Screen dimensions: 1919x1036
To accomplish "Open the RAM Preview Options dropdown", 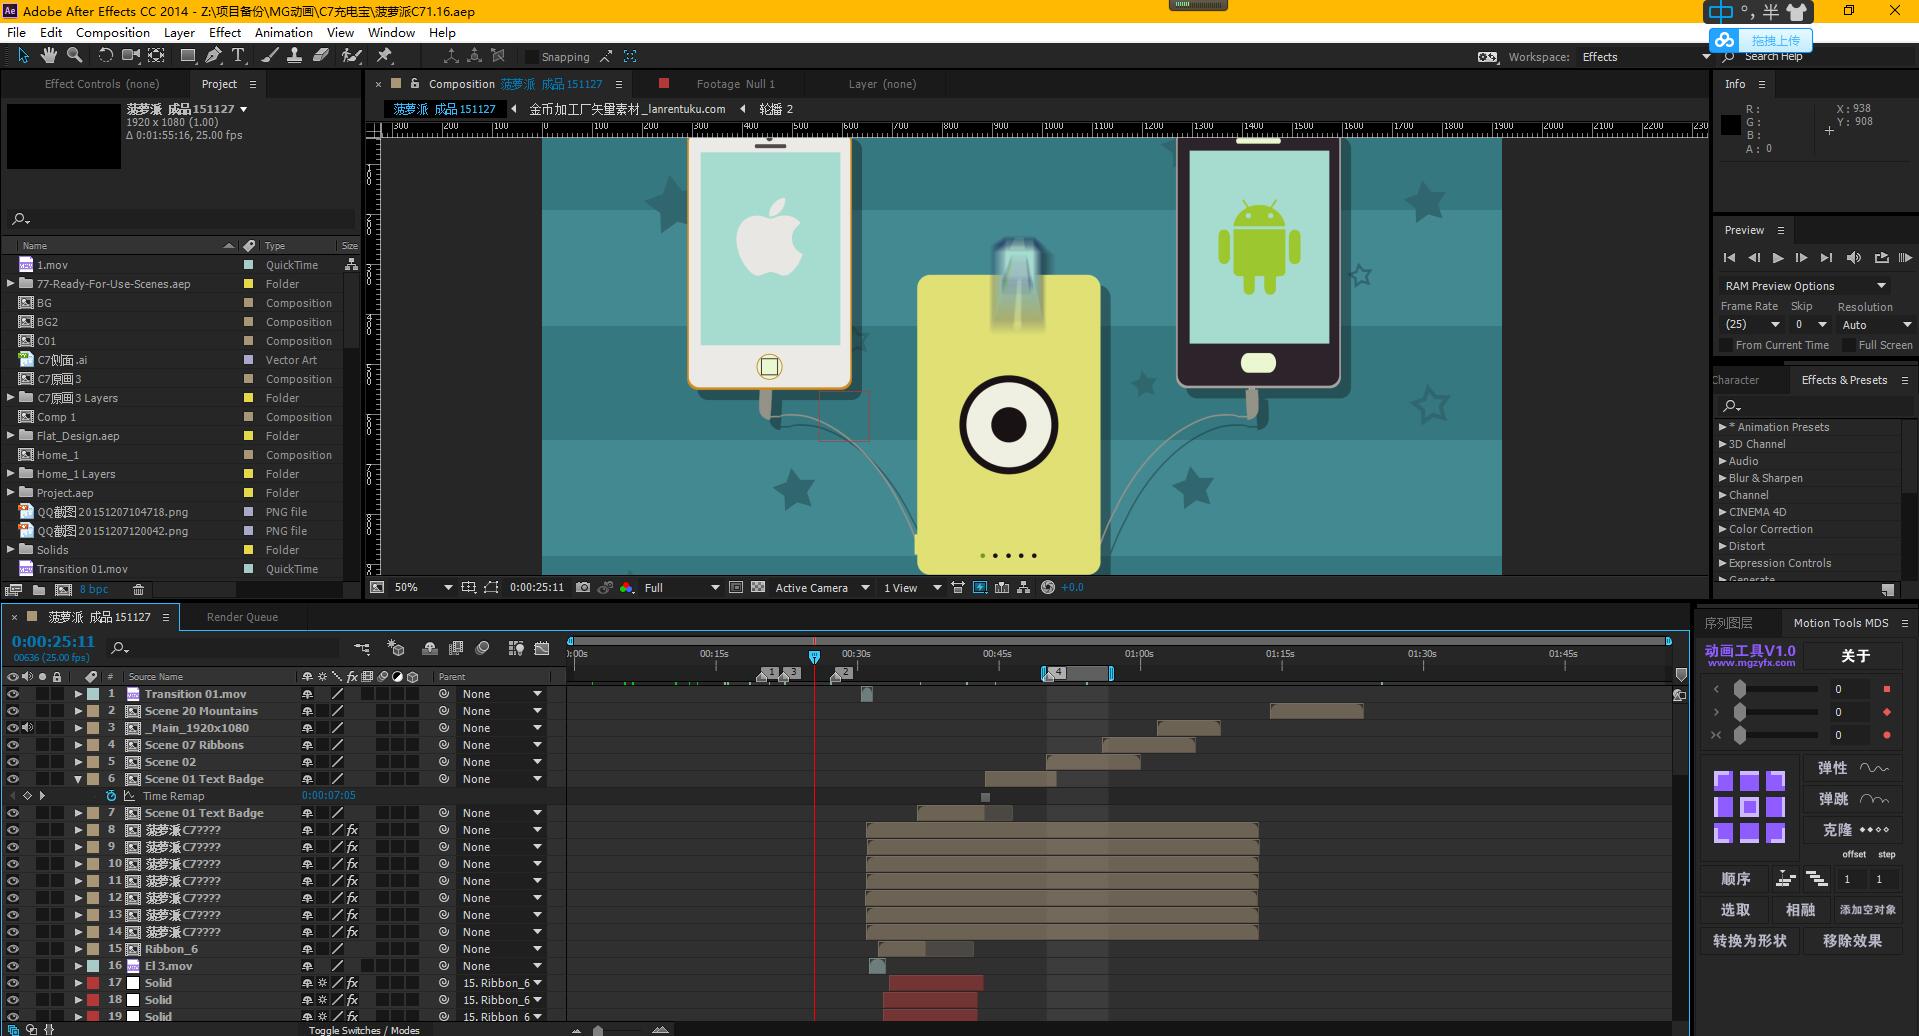I will [1805, 286].
